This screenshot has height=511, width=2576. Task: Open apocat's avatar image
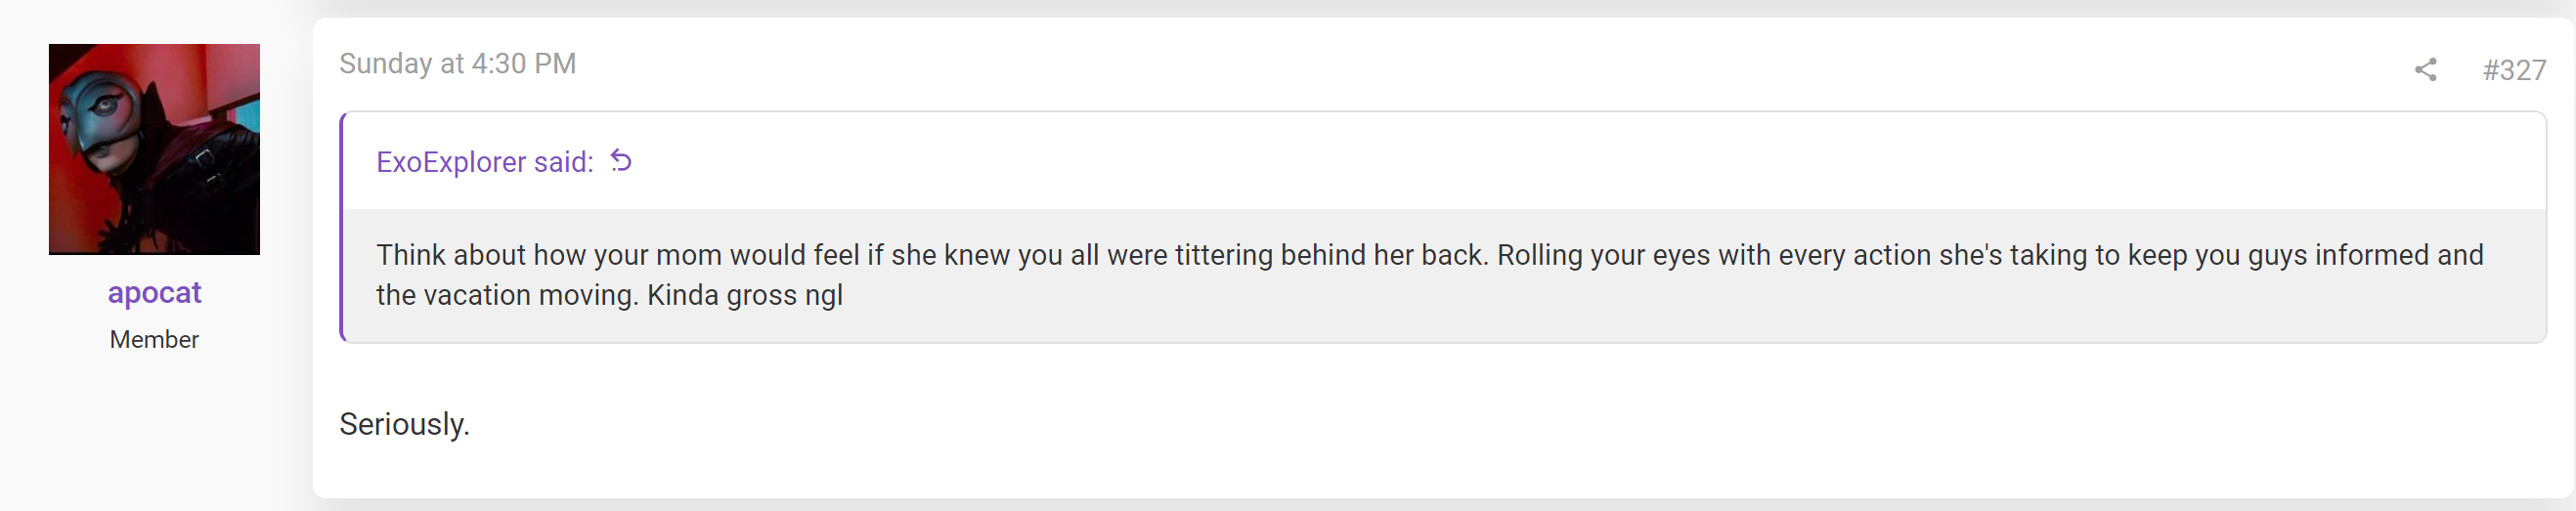click(x=154, y=149)
